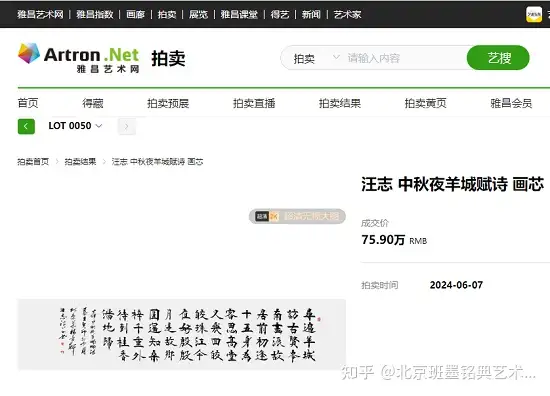Screen dimensions: 550x396
Task: Click 拍卖结果 breadcrumb link
Action: 80,162
